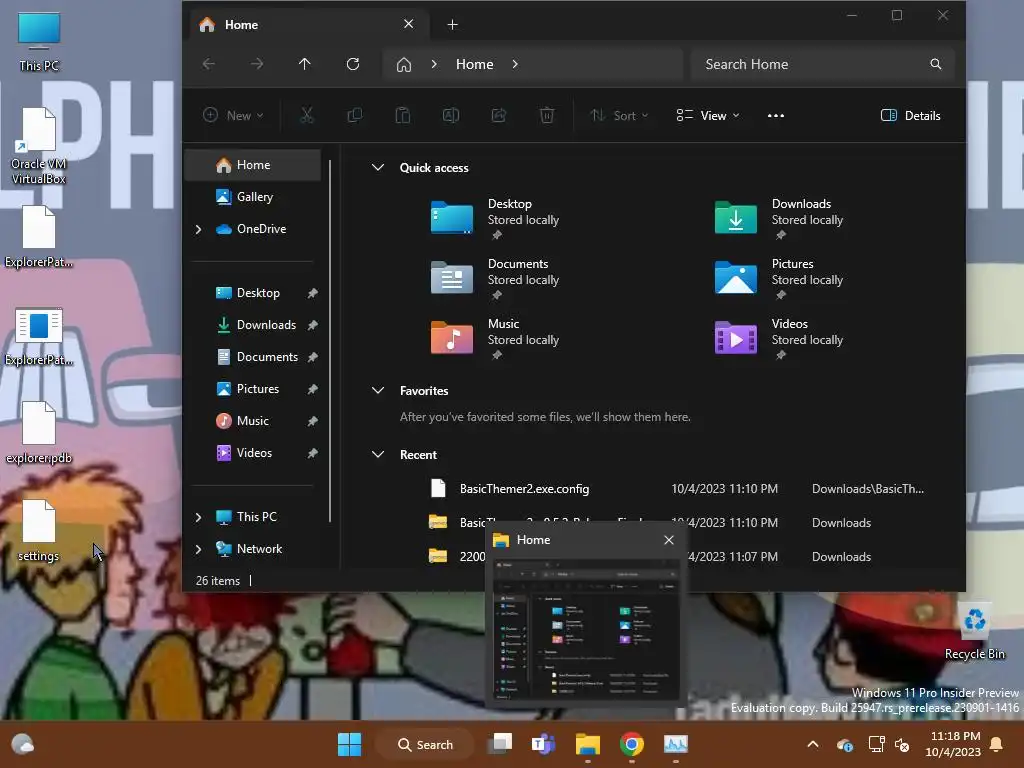Viewport: 1024px width, 768px height.
Task: Select the Home tab
Action: [307, 25]
